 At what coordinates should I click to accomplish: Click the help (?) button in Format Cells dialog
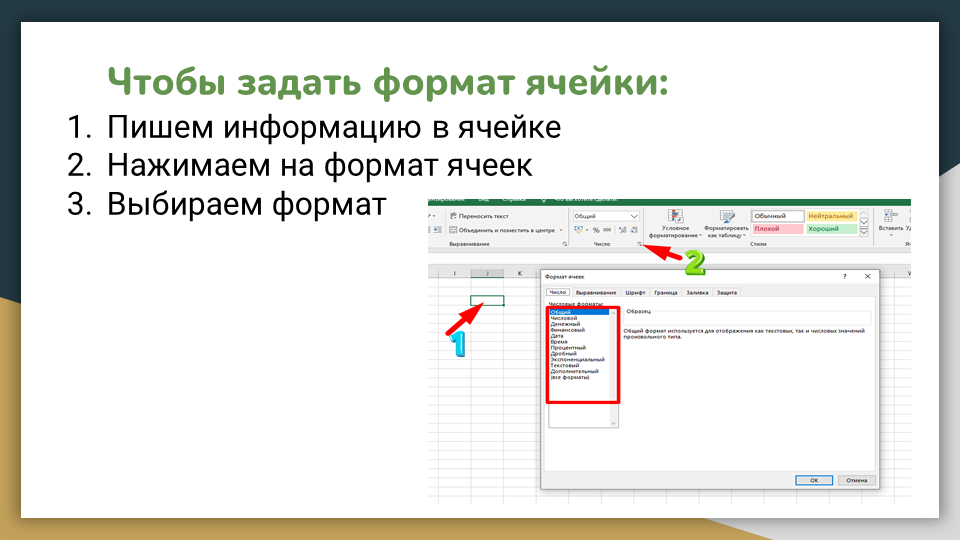click(845, 277)
